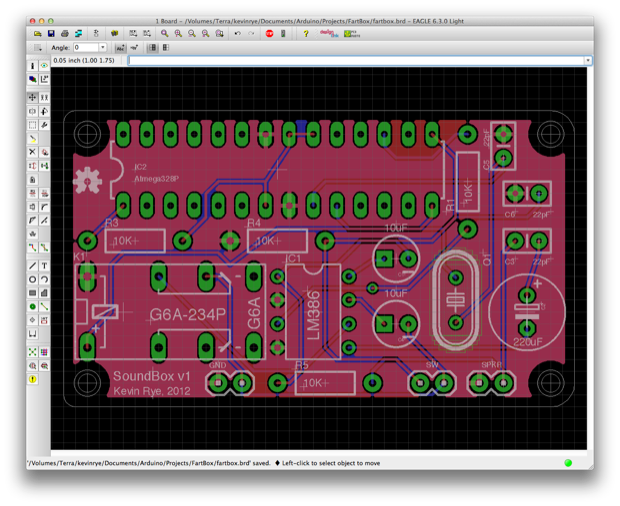
Task: Click the G6A-234P relay label on board
Action: [188, 315]
